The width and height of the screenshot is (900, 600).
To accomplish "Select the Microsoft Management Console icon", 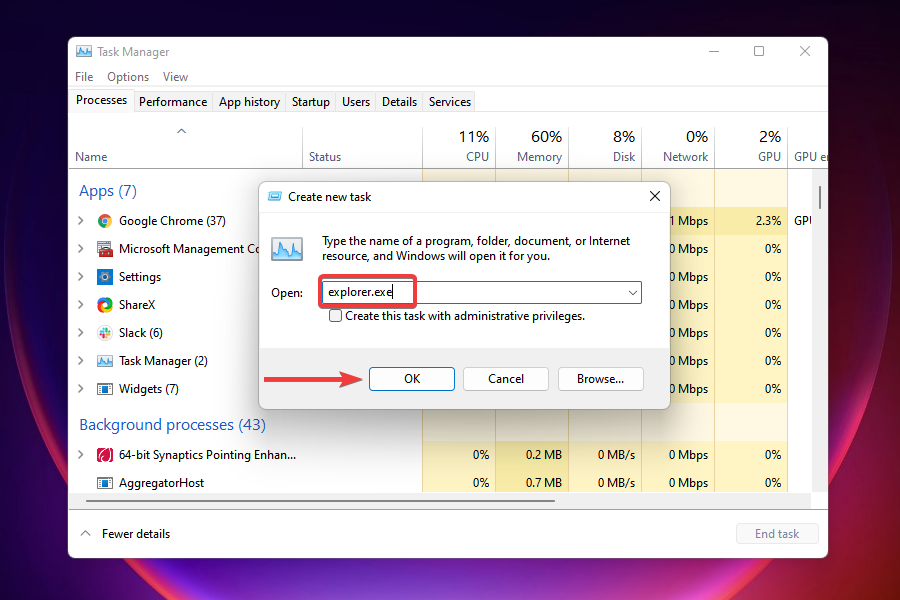I will (104, 249).
